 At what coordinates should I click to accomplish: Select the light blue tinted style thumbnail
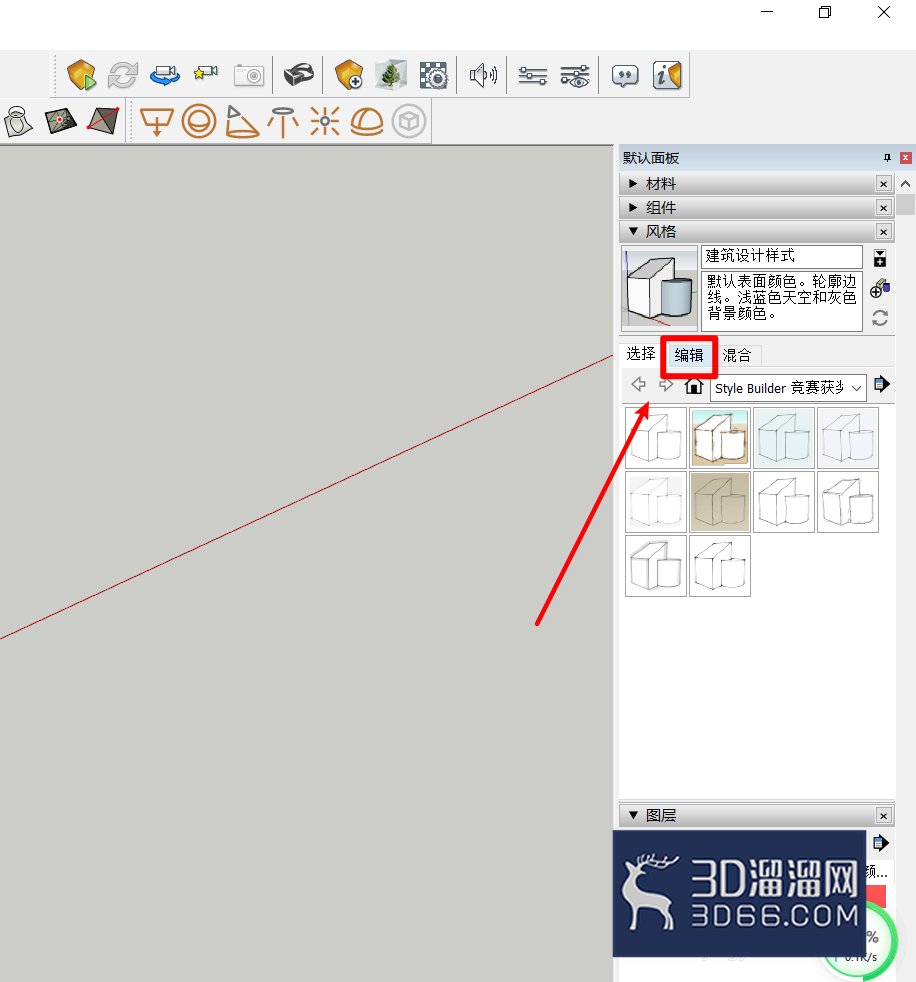(x=784, y=438)
